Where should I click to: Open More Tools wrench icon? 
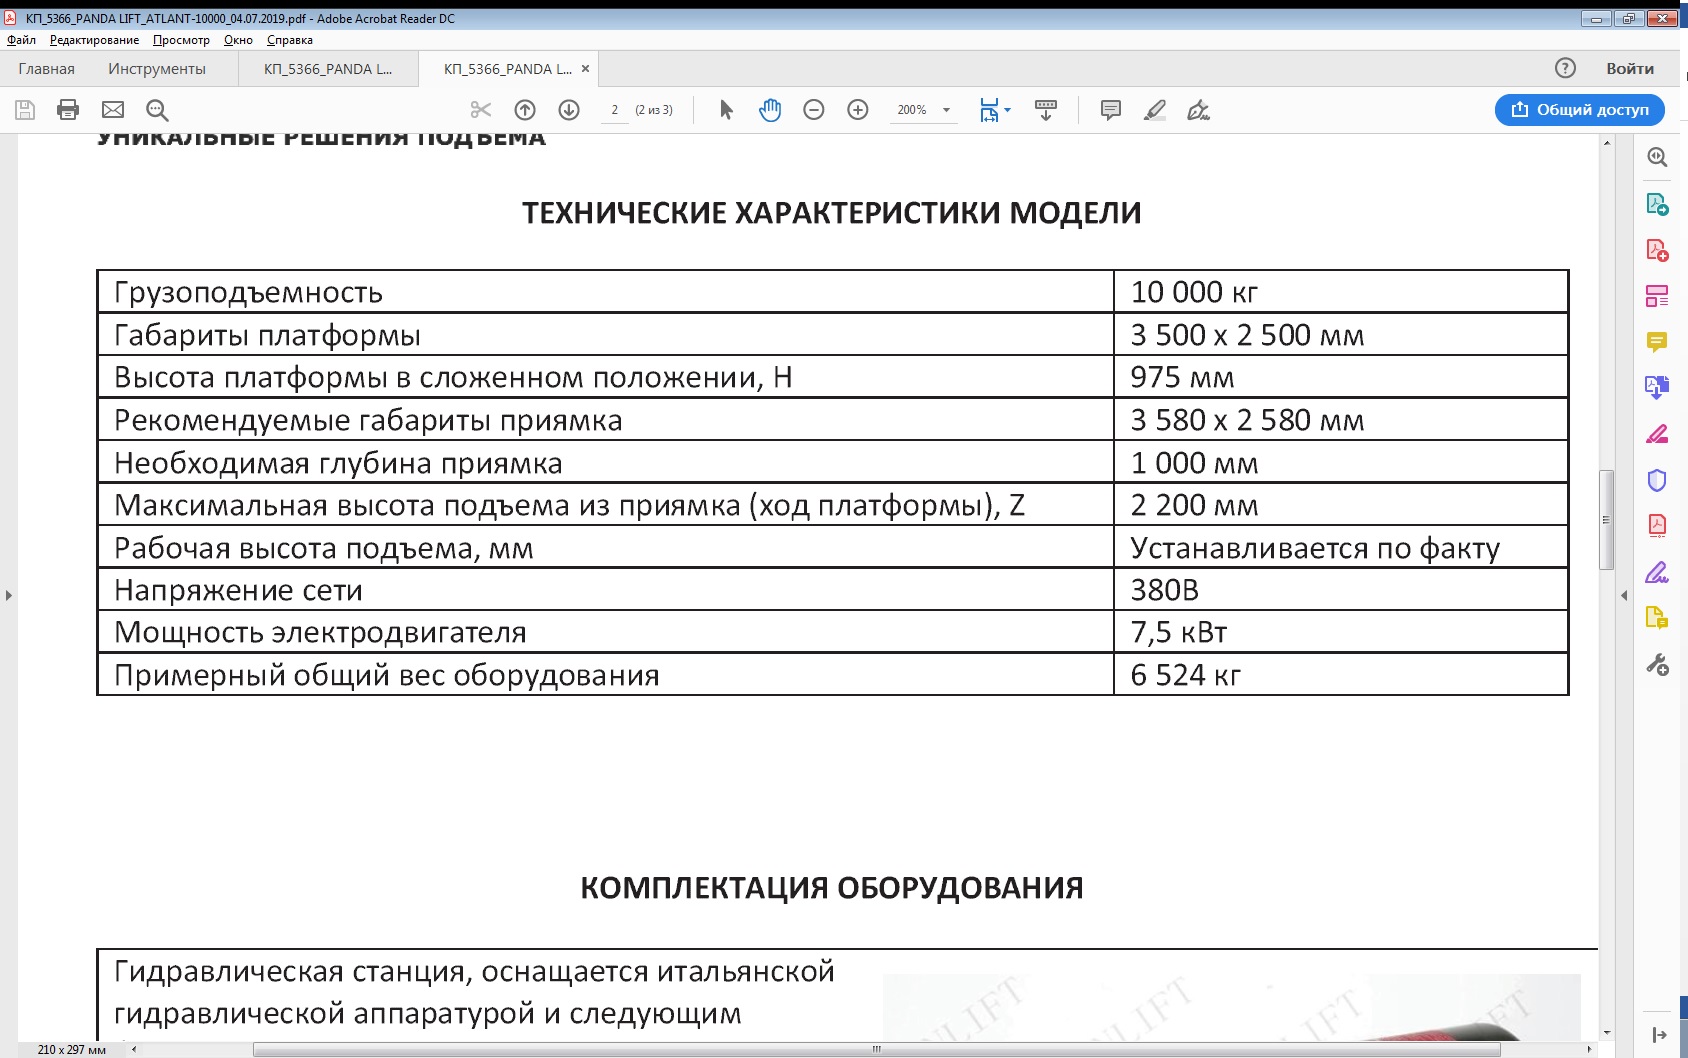click(x=1657, y=664)
